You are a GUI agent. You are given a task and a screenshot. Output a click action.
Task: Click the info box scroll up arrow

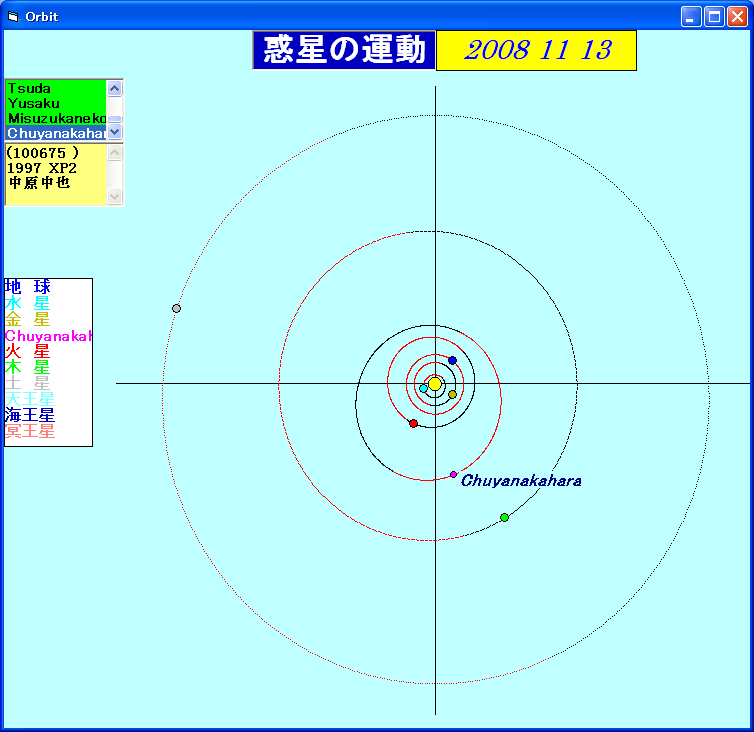click(x=114, y=153)
